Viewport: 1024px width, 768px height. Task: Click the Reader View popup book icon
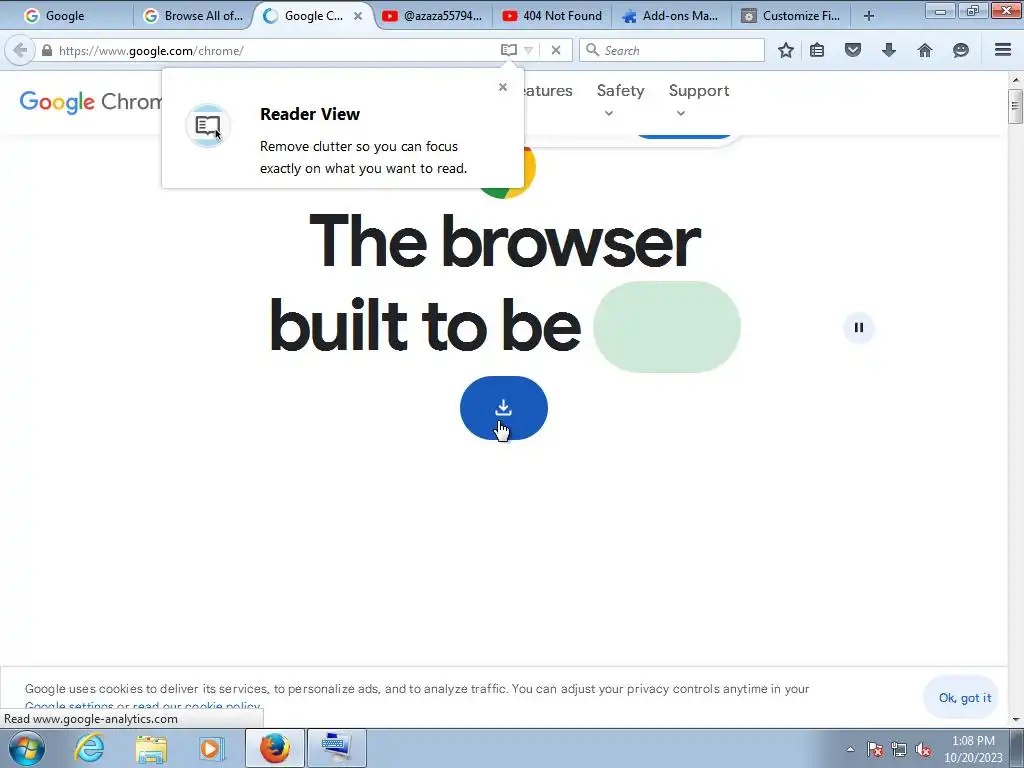coord(208,125)
